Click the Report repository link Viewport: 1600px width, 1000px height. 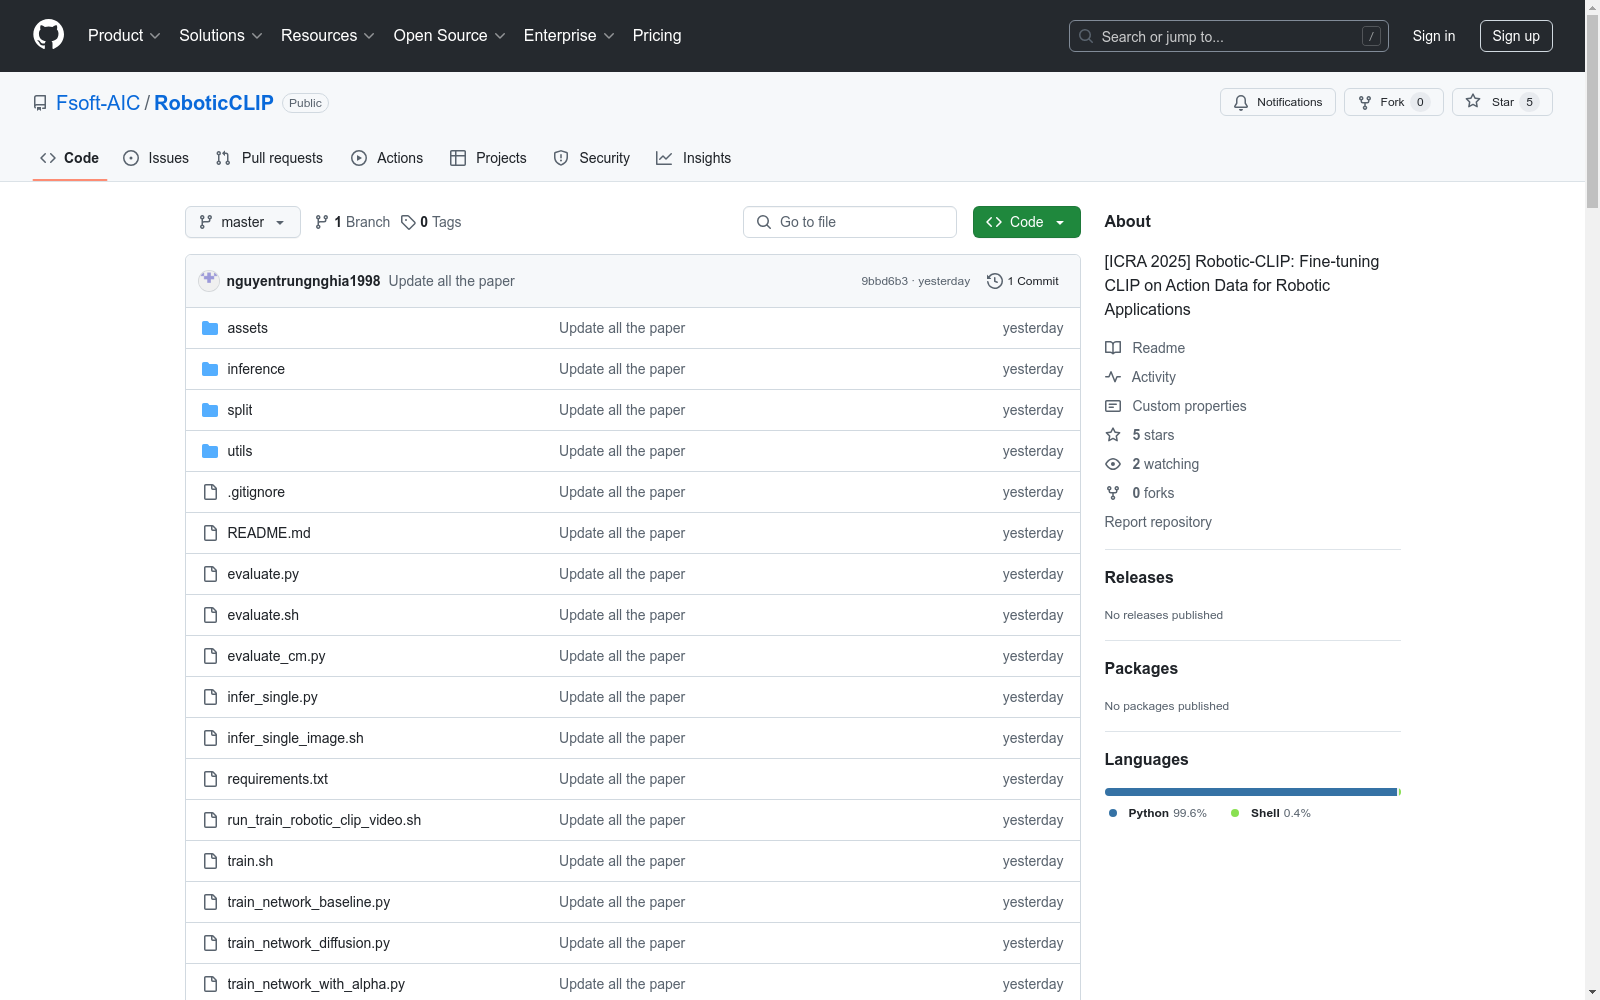(x=1158, y=522)
